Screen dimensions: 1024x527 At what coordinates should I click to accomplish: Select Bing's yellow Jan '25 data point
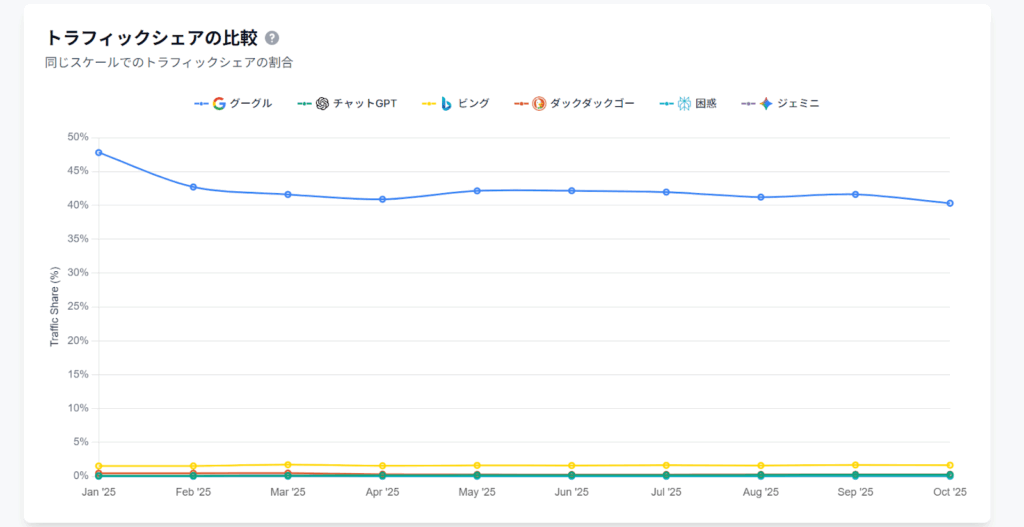[x=99, y=466]
